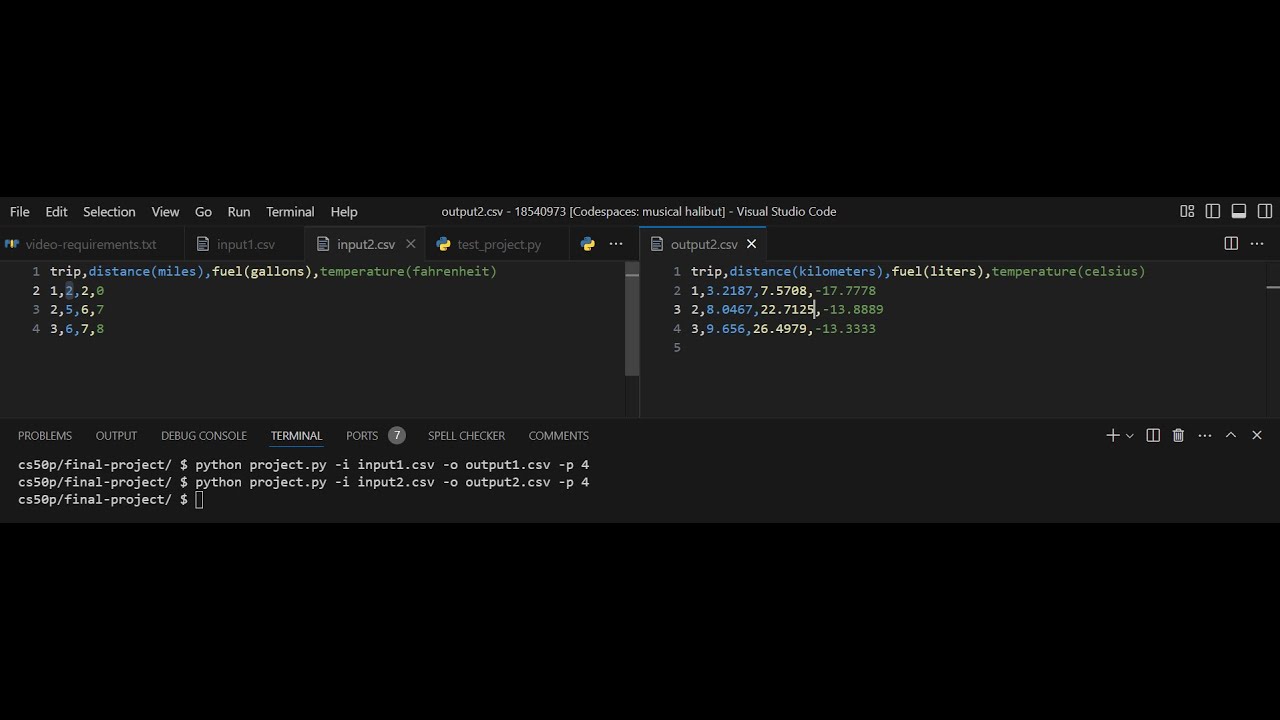Close the terminal panel

pos(1257,435)
